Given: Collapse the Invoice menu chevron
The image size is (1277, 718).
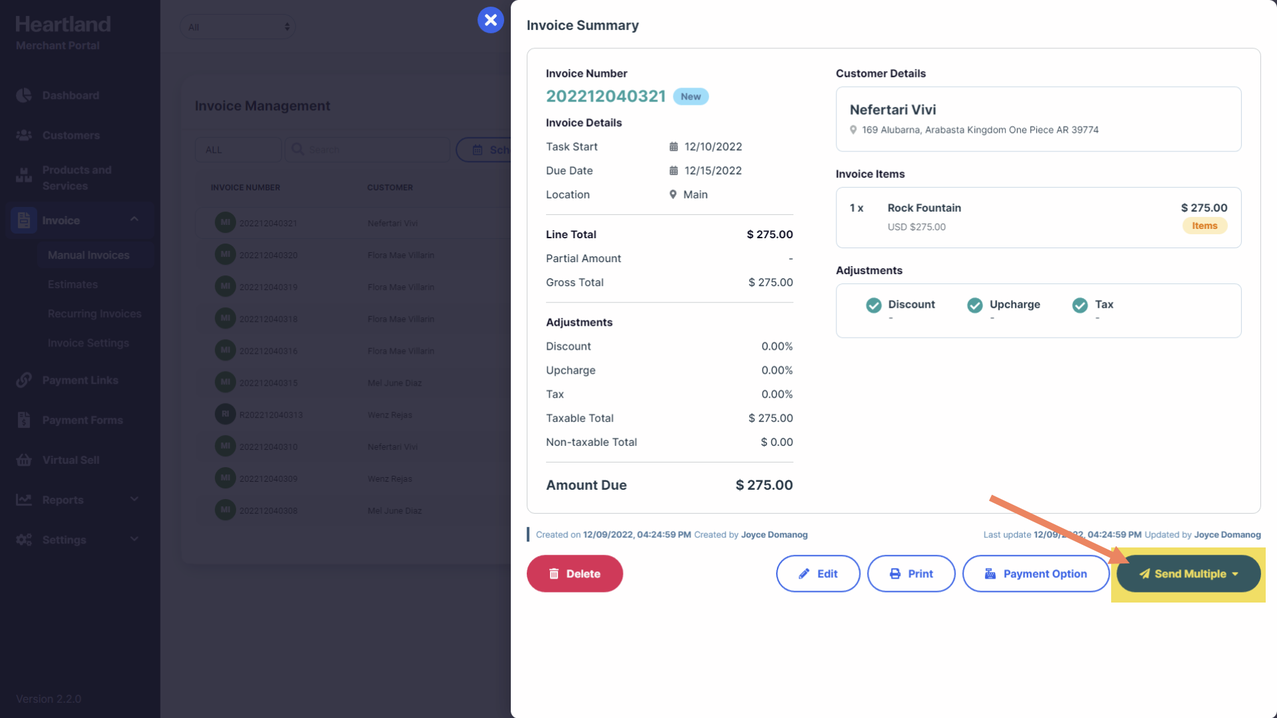Looking at the screenshot, I should click(x=134, y=220).
